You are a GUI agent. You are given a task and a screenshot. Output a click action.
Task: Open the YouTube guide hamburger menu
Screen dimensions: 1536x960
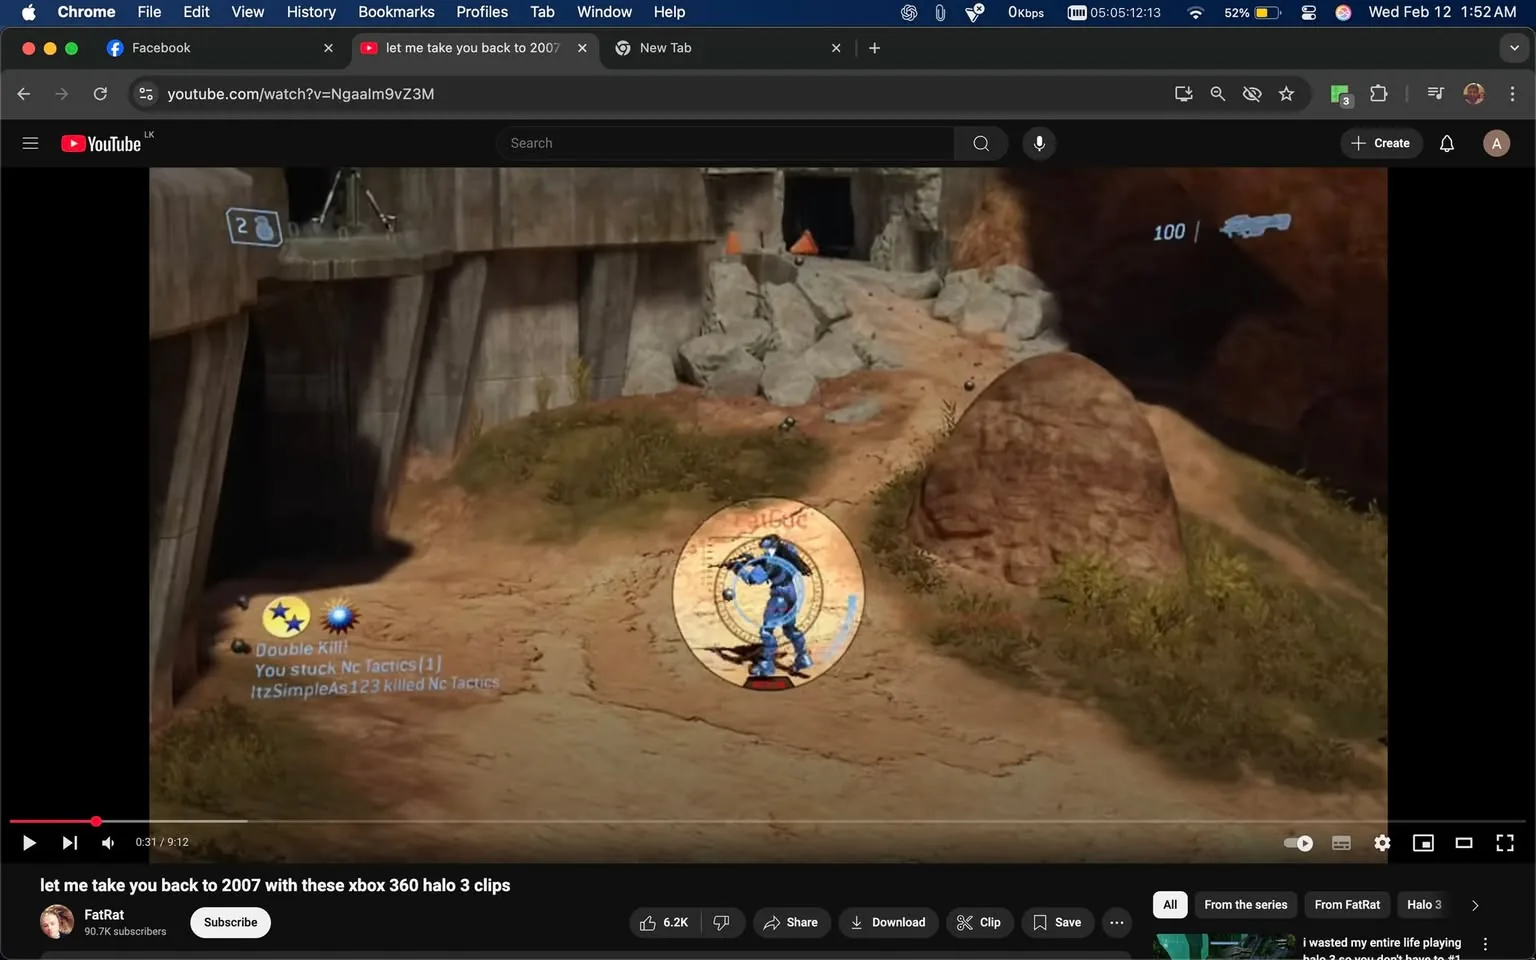tap(30, 142)
